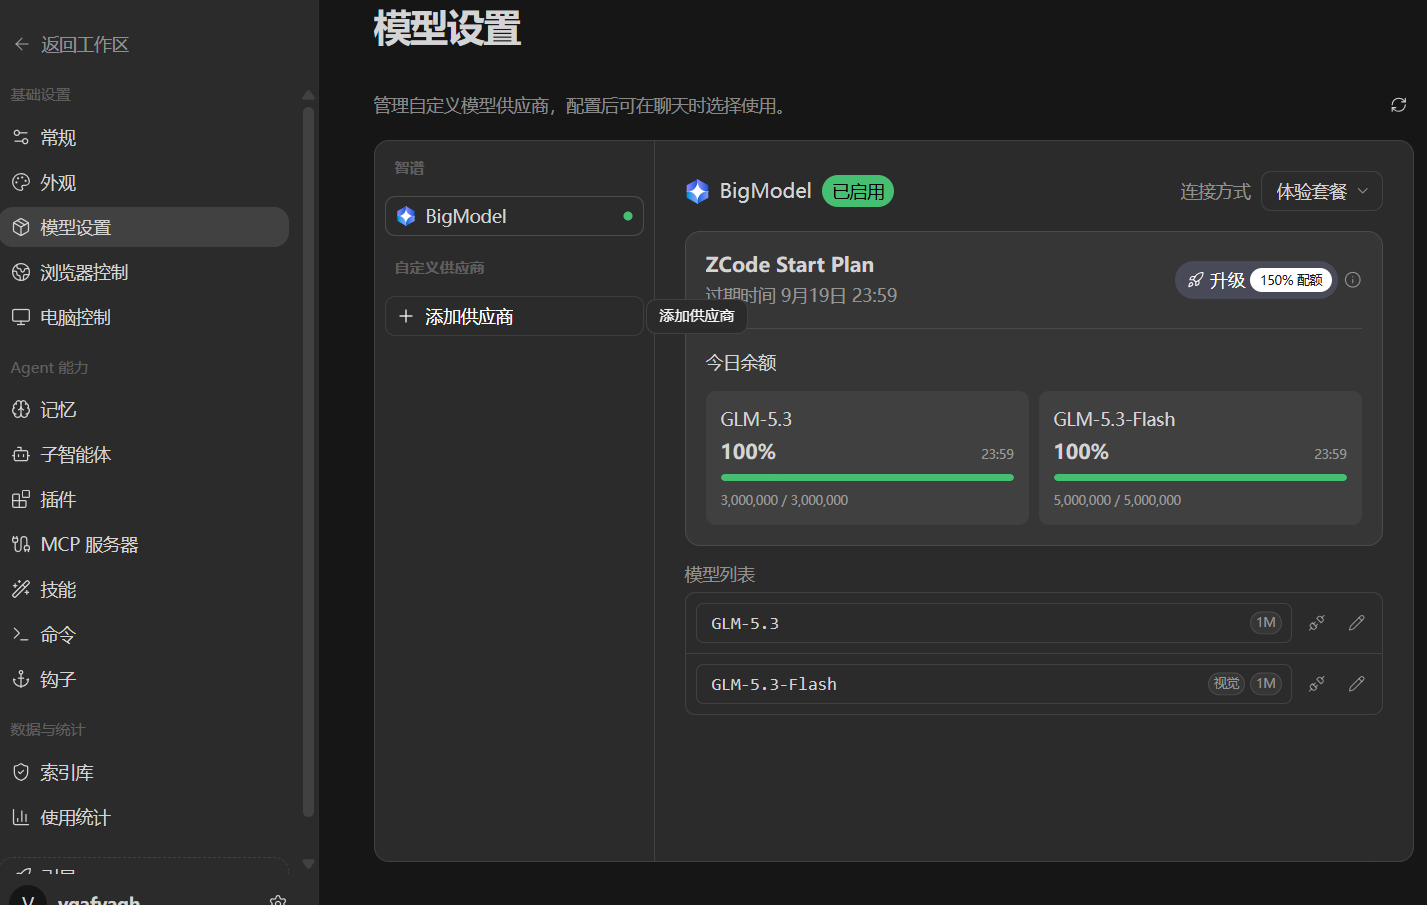Click the 已启用 enabled badge
The height and width of the screenshot is (905, 1427).
click(x=858, y=191)
